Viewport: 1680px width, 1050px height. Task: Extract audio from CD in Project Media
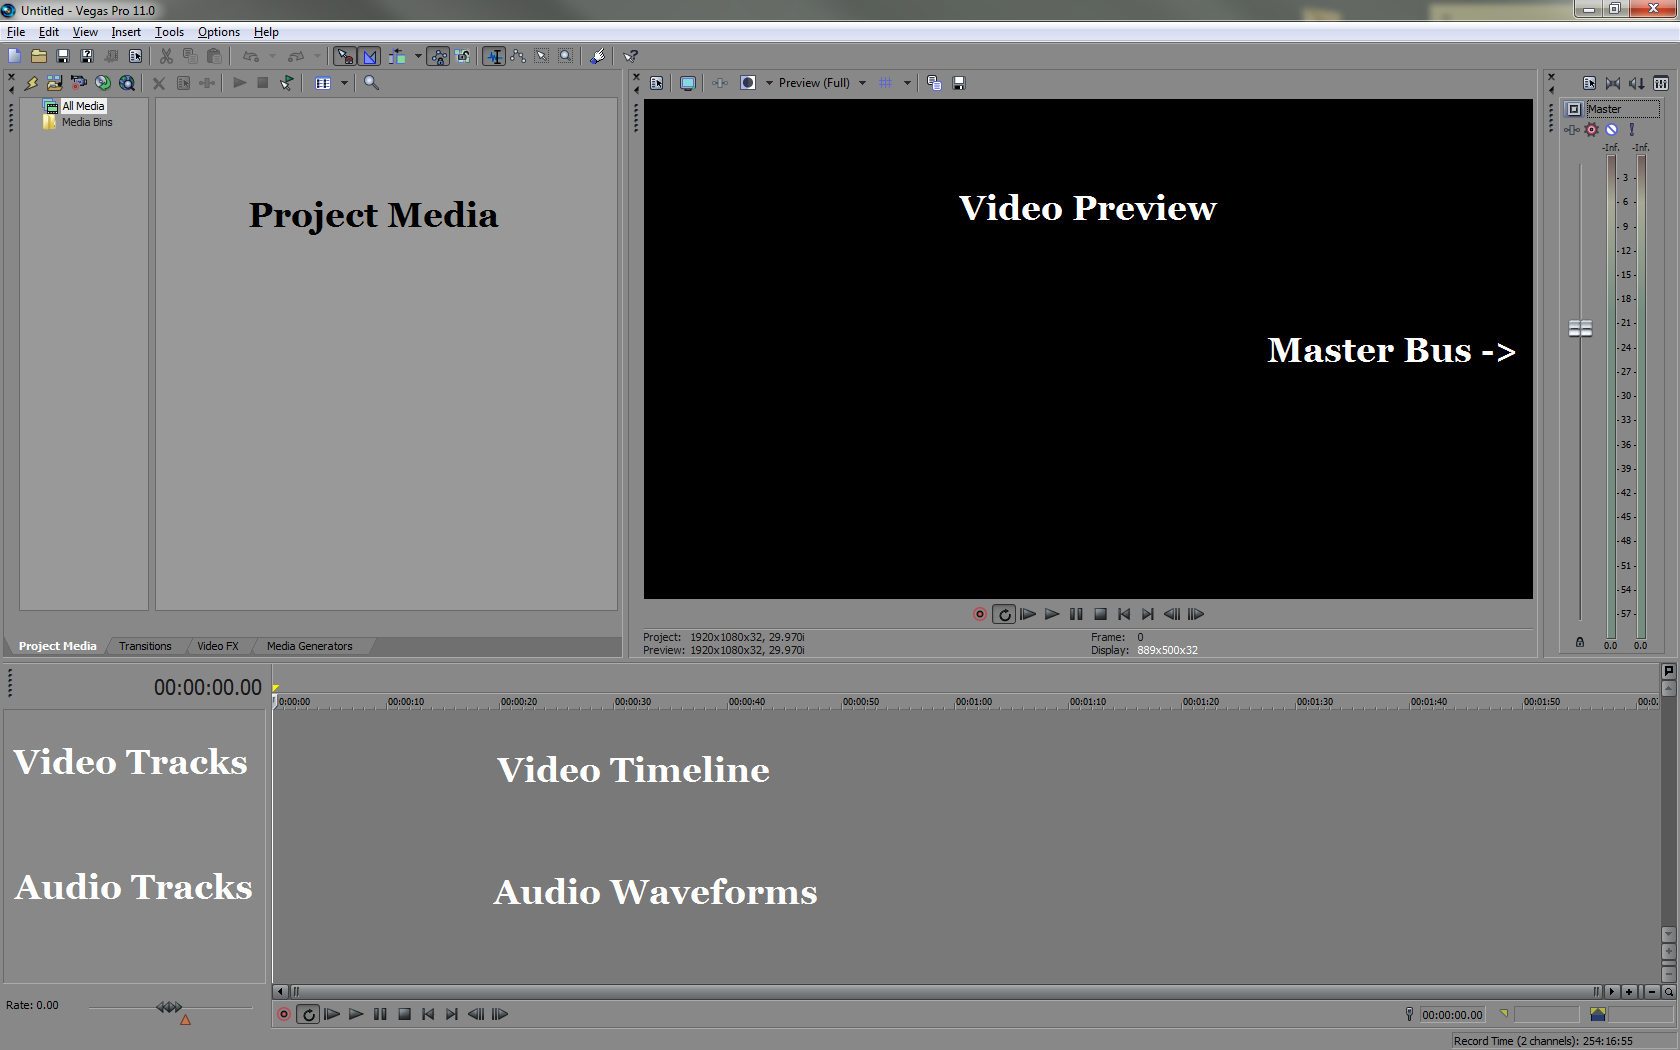pyautogui.click(x=103, y=83)
